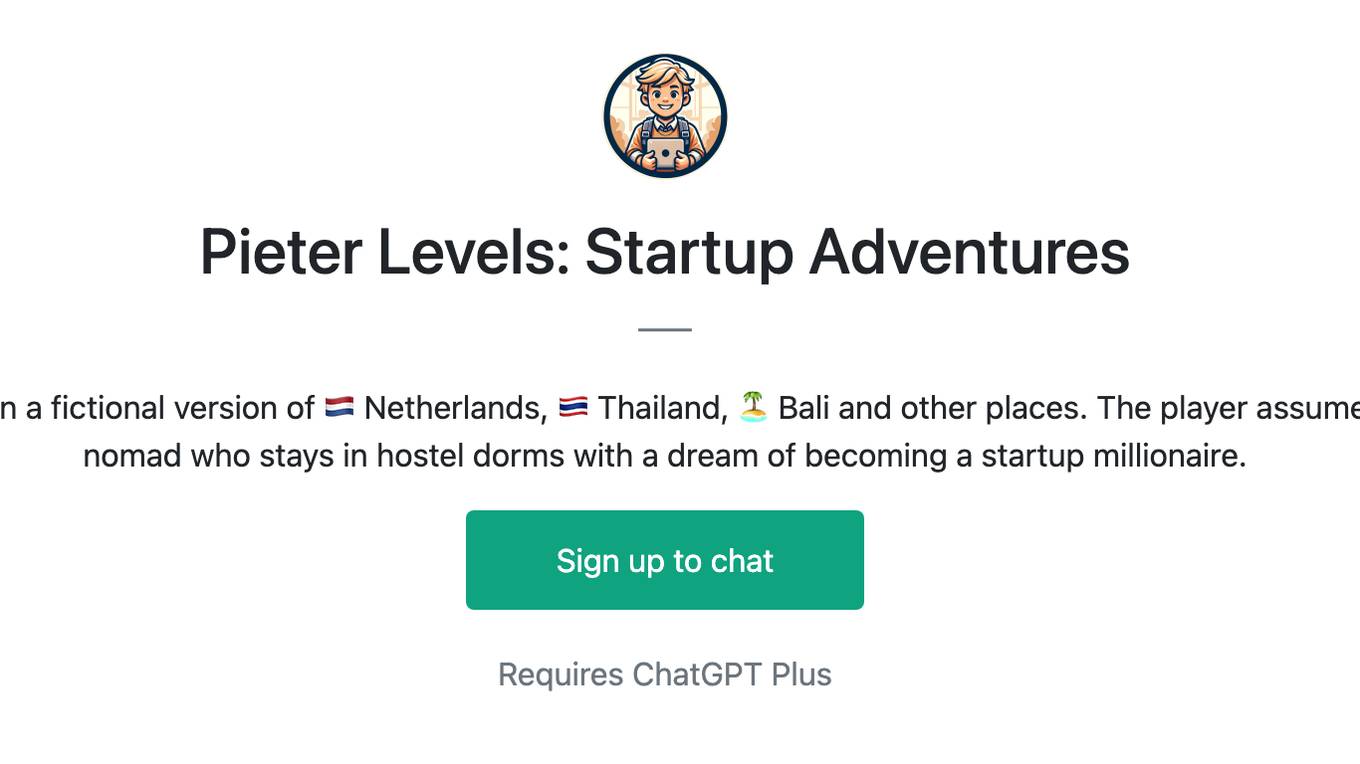This screenshot has width=1360, height=764.
Task: Click the word Bali in the description
Action: tap(804, 408)
